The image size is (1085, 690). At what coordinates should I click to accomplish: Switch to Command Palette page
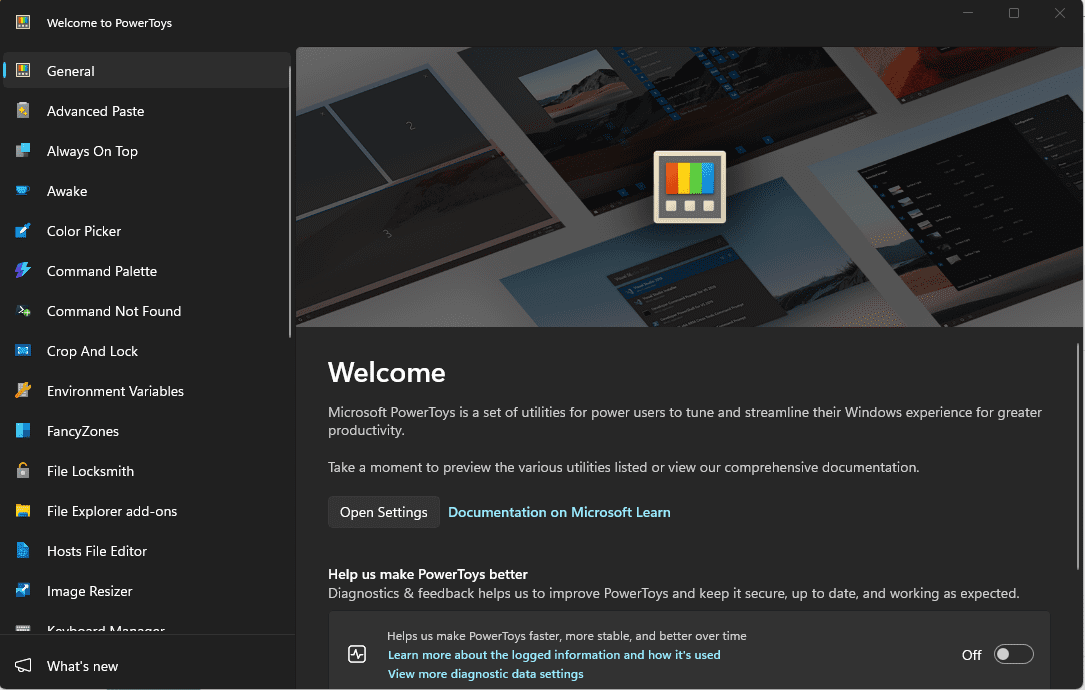point(147,271)
